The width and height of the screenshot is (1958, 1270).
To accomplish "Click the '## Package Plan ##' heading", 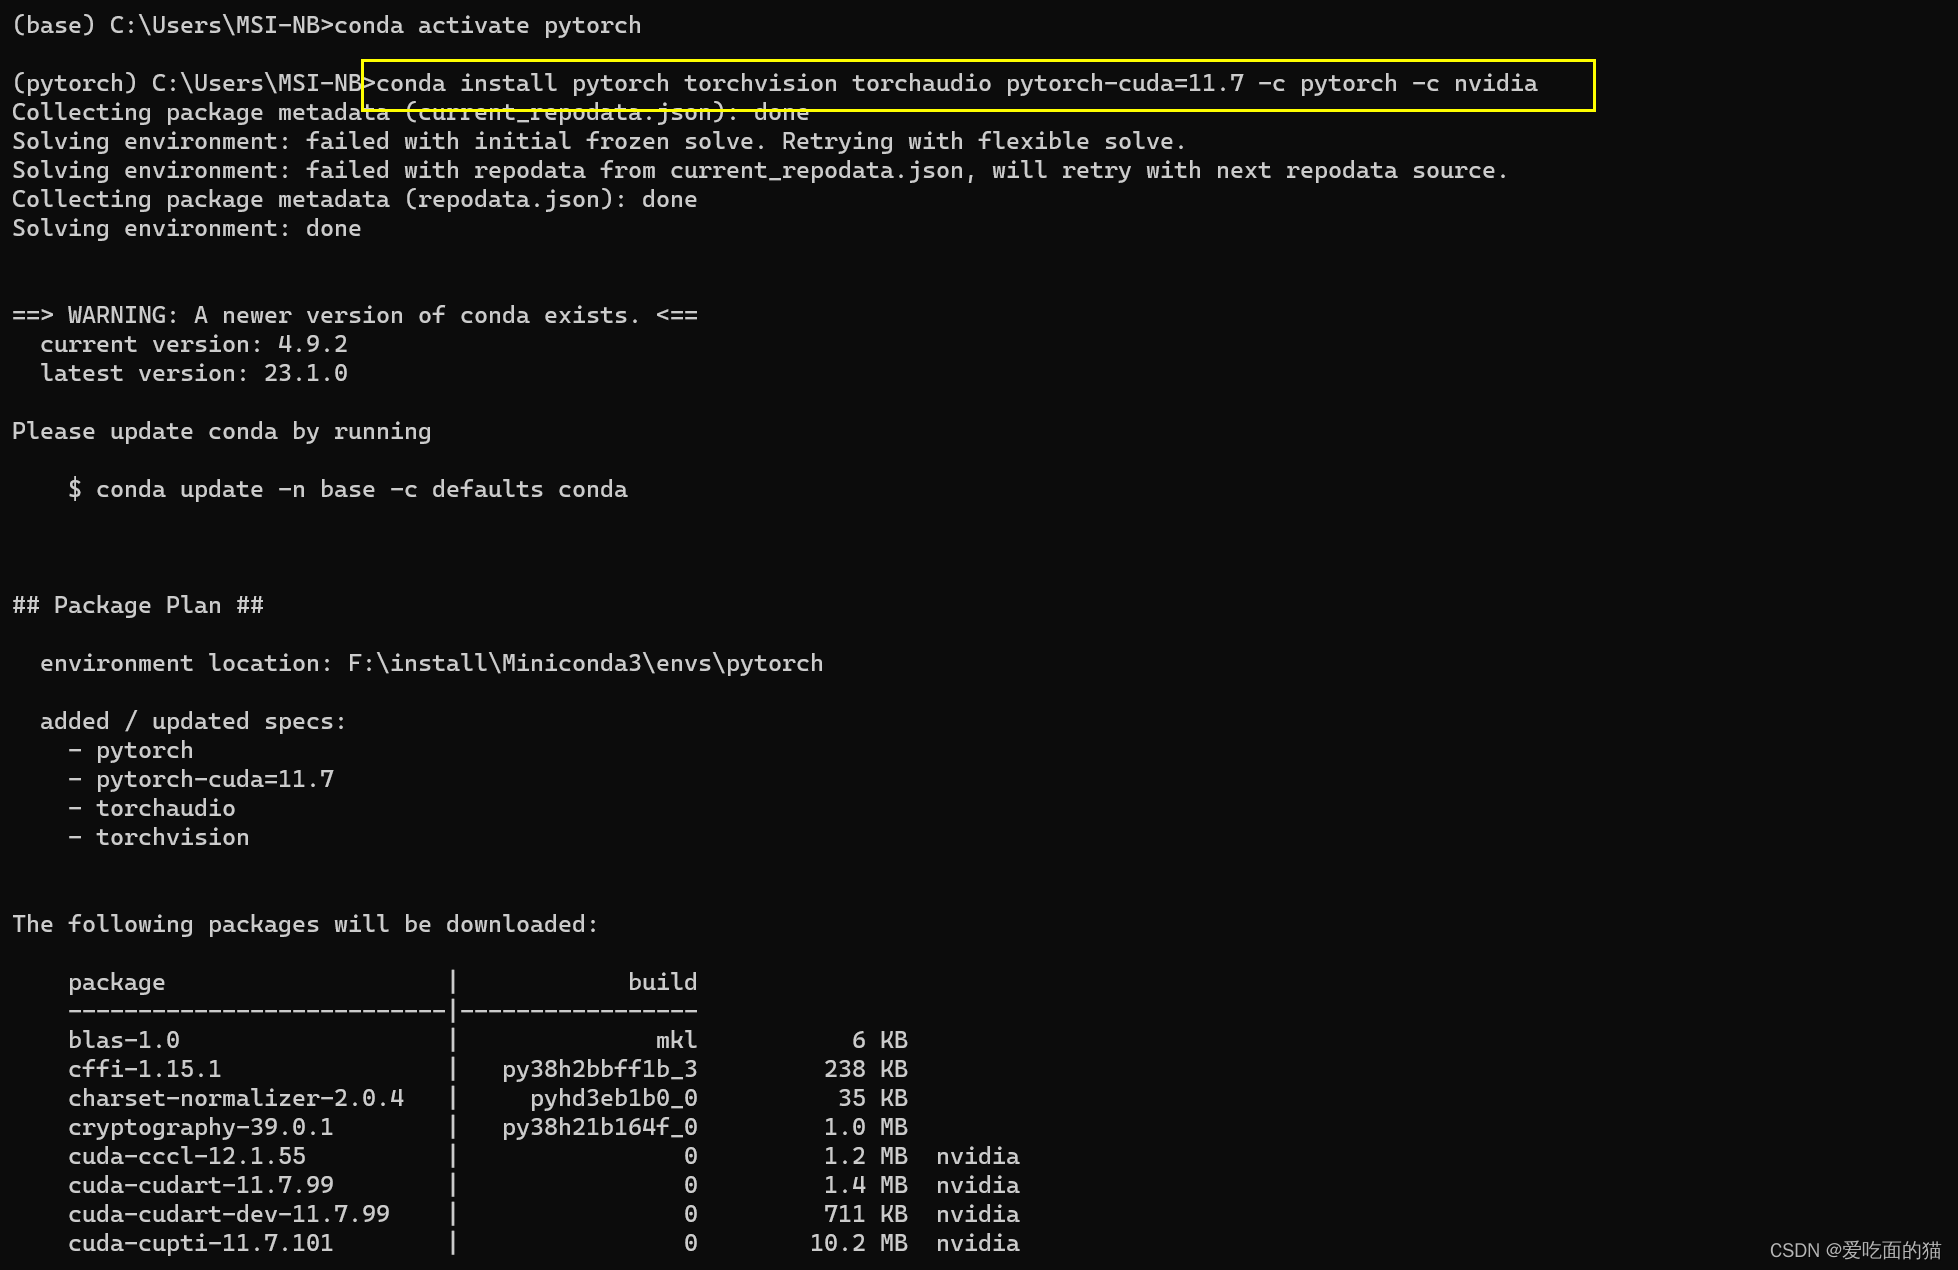I will [x=138, y=606].
